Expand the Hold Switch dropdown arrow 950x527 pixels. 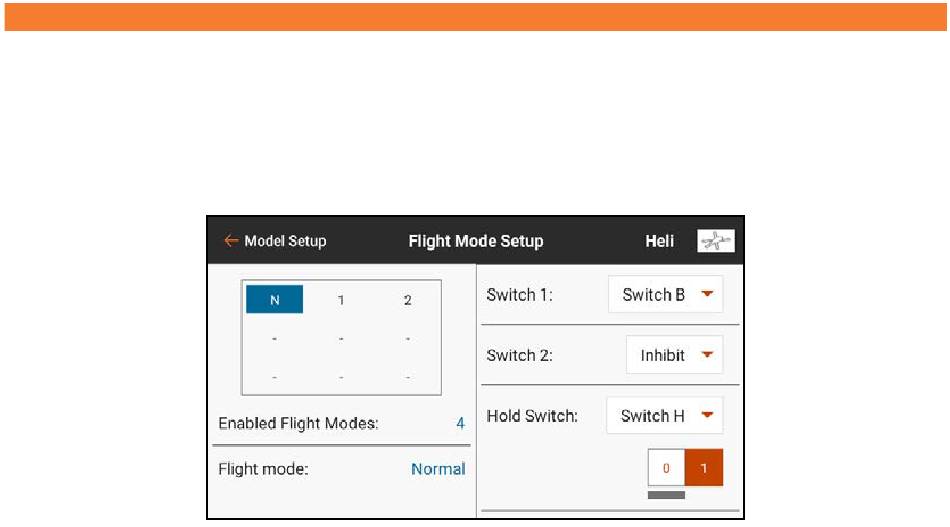[707, 415]
